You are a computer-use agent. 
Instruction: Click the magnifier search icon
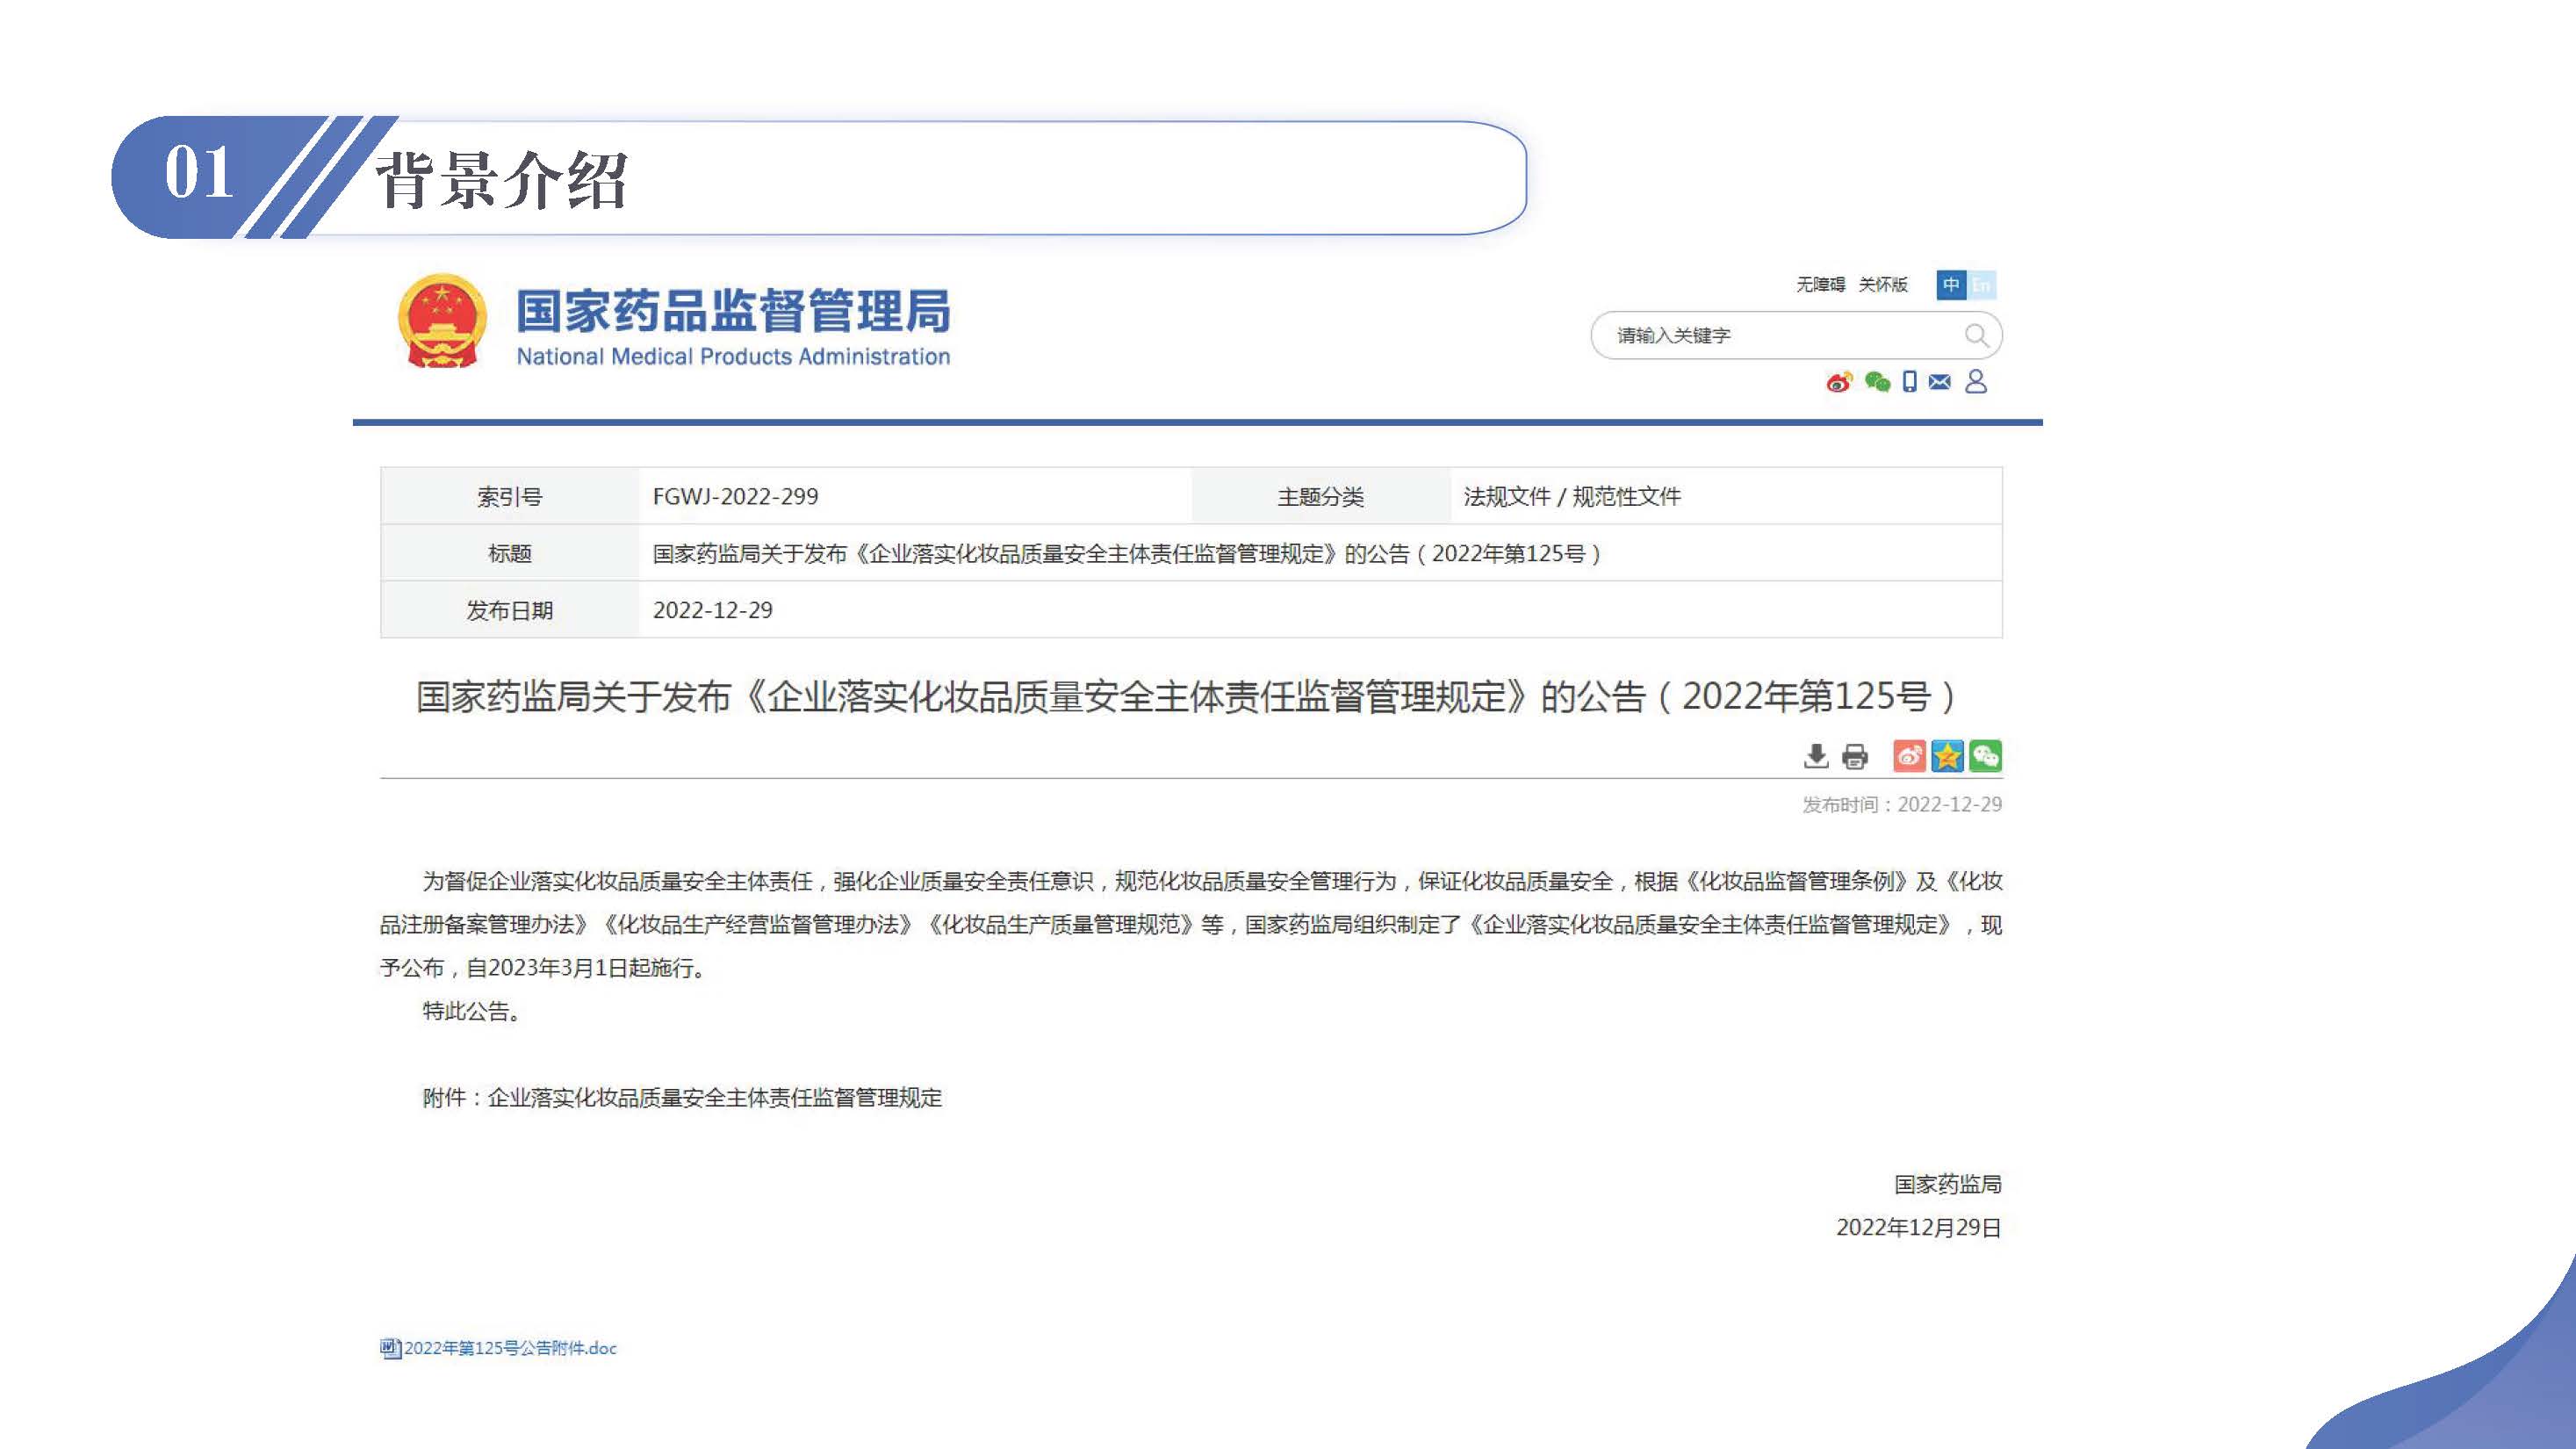click(1976, 336)
